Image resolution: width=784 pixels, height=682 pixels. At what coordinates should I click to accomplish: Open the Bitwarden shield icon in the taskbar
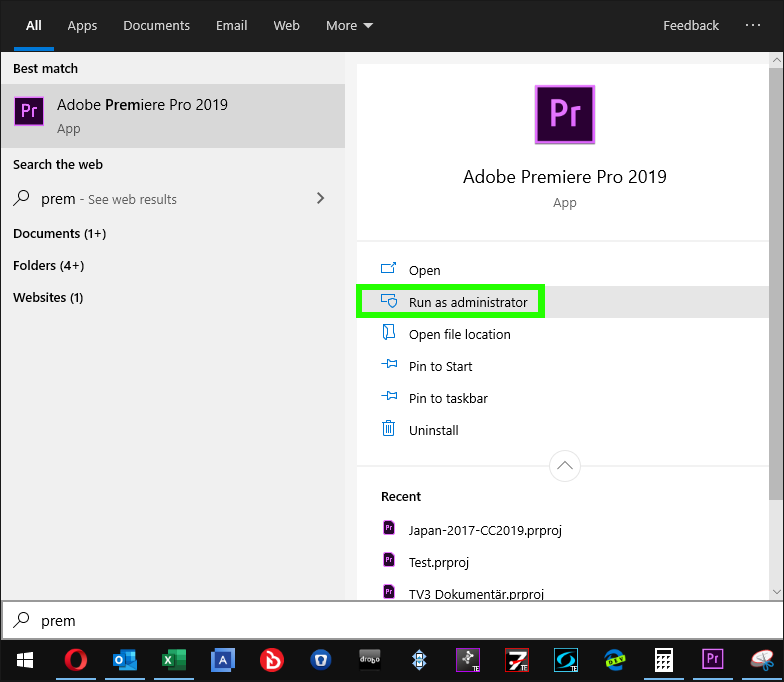coord(321,660)
